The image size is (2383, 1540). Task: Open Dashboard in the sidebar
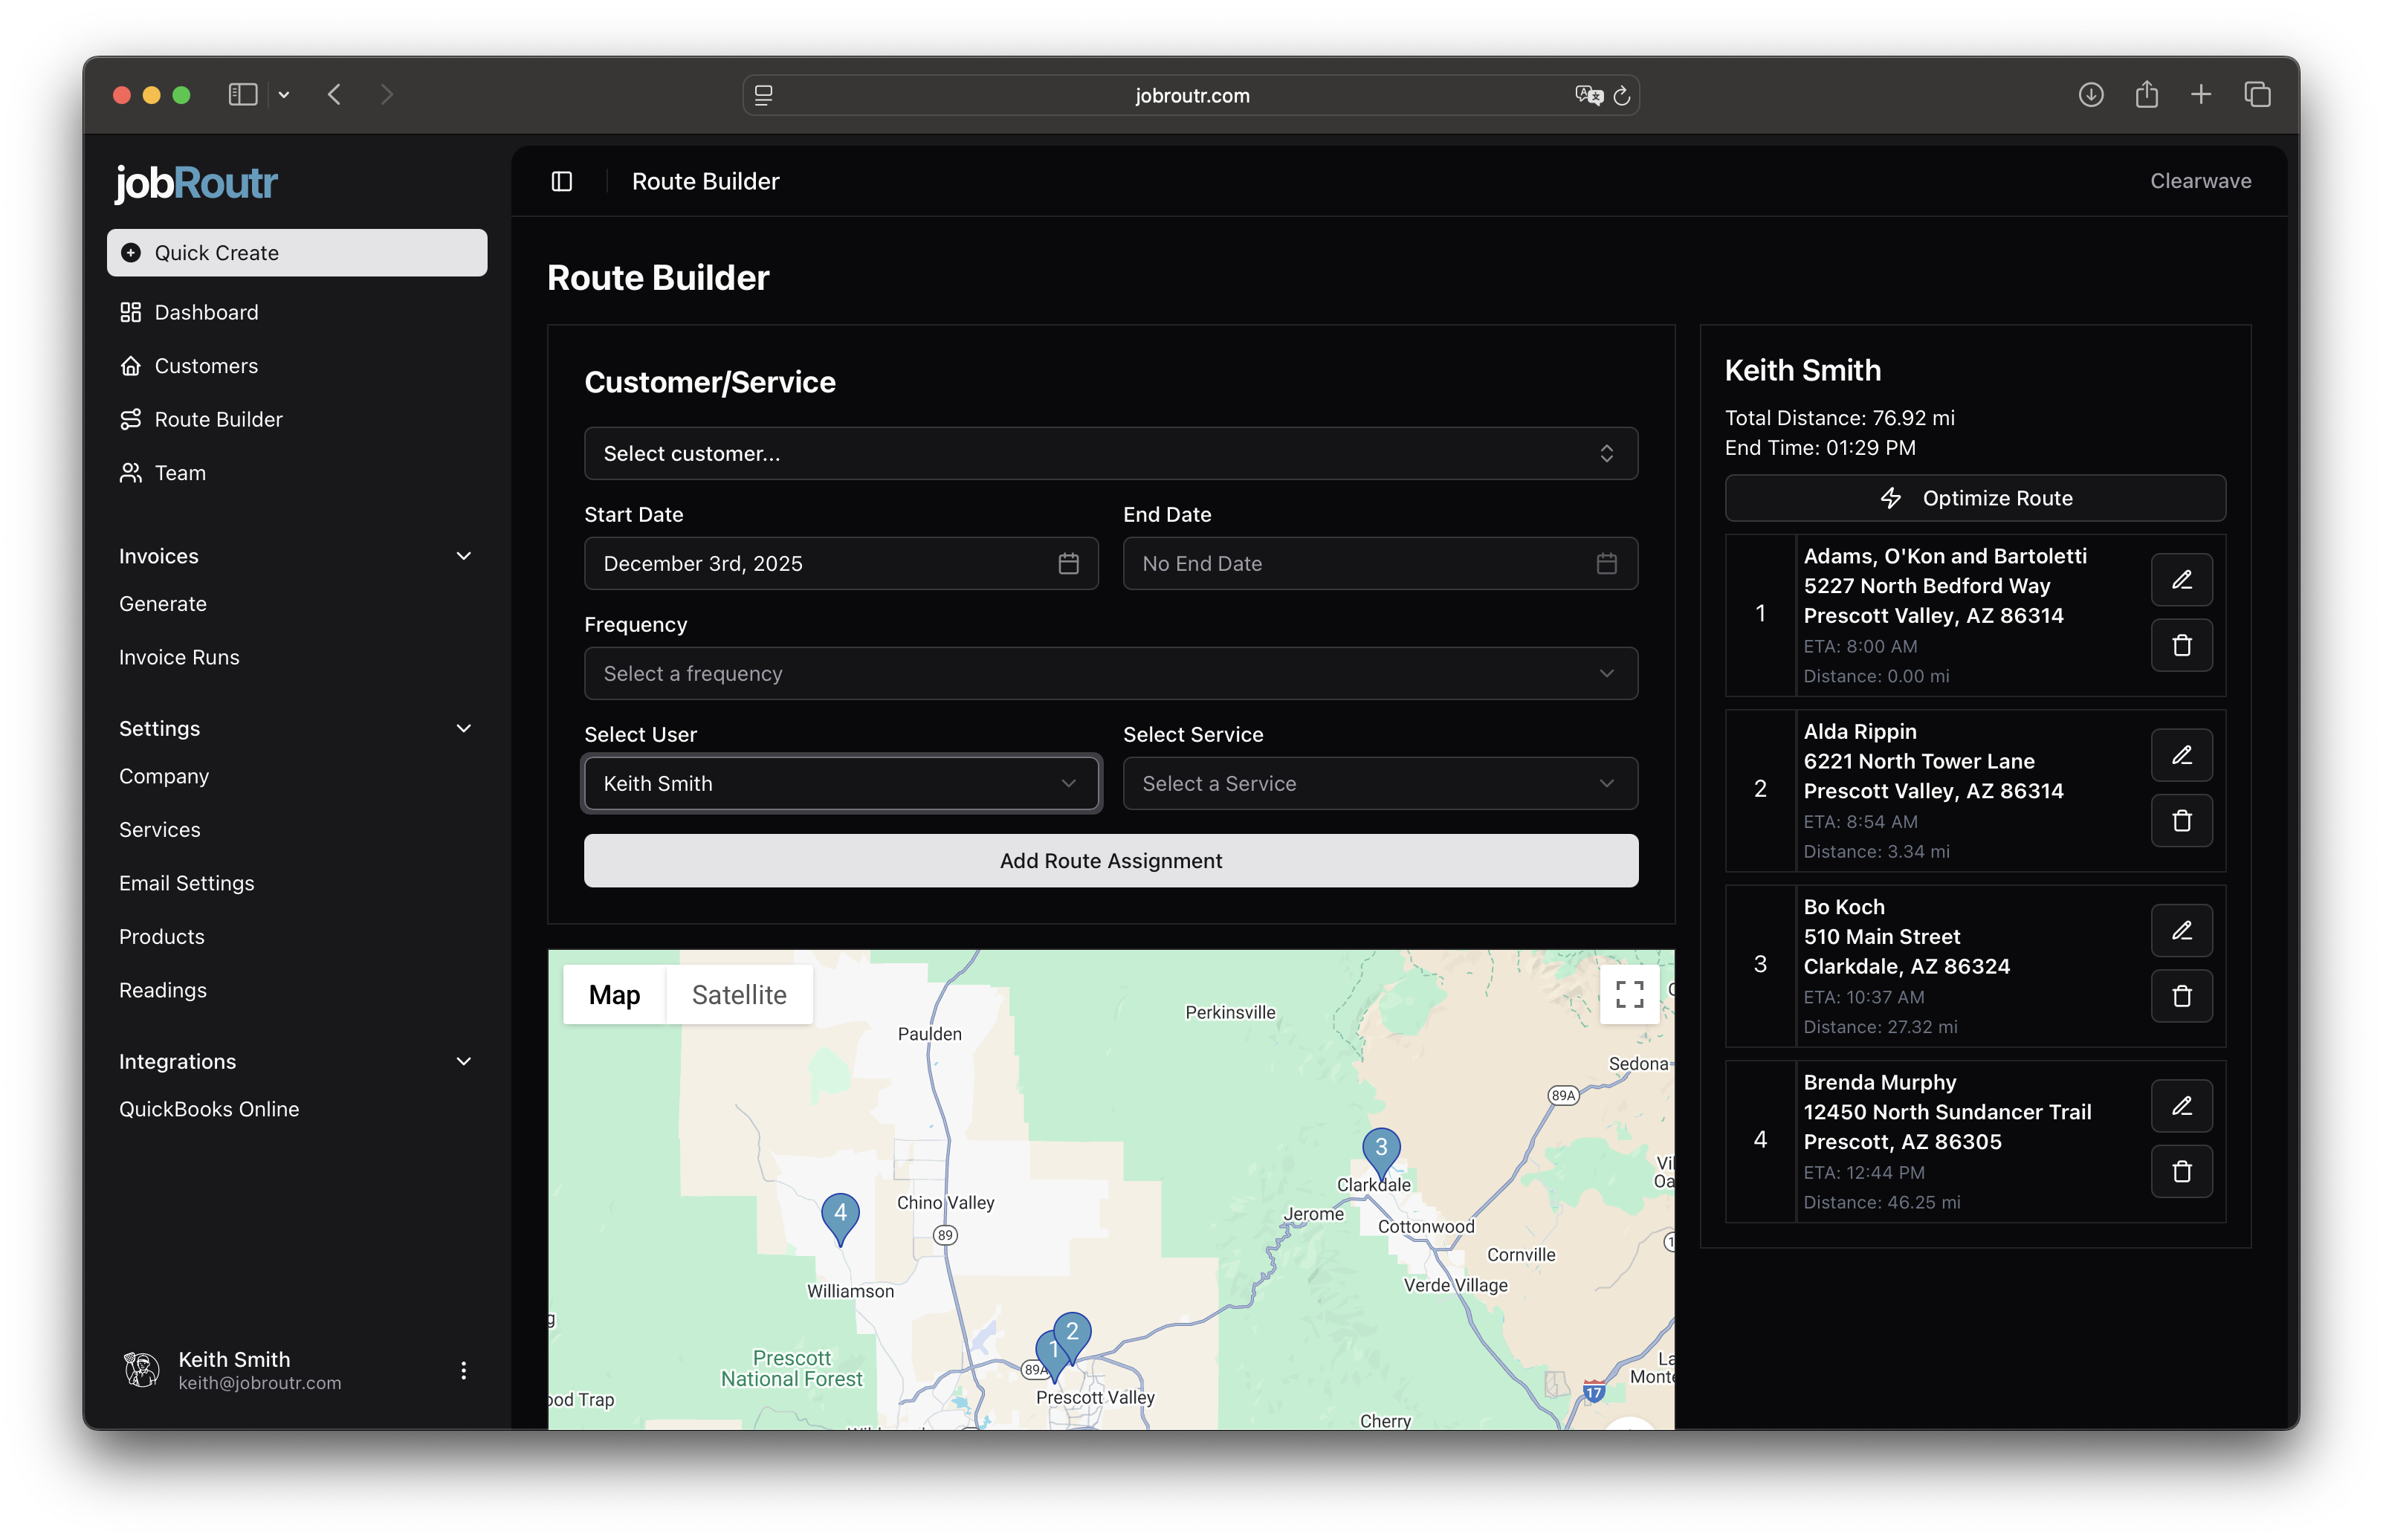[297, 313]
